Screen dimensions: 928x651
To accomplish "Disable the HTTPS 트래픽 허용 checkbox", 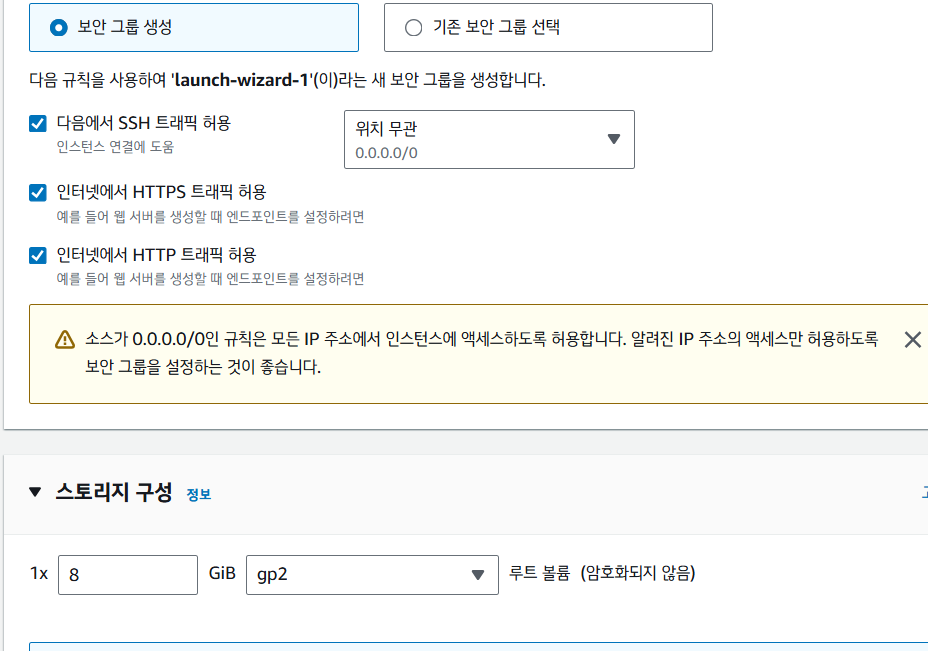I will coord(38,192).
